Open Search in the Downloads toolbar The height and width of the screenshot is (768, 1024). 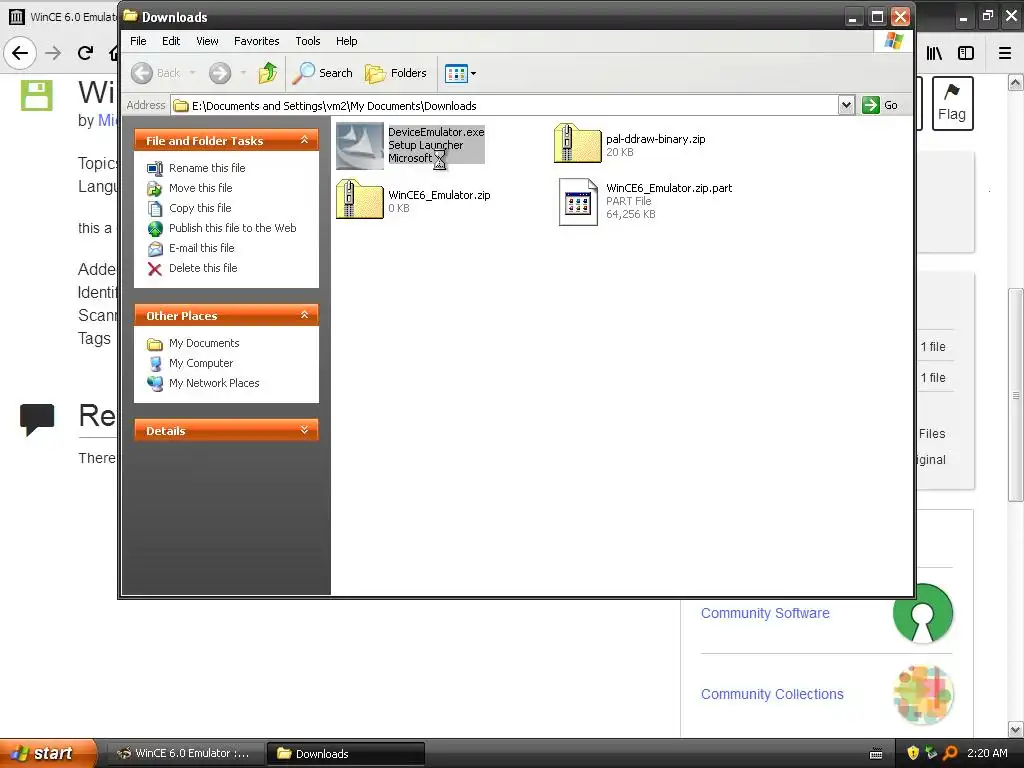(x=322, y=73)
